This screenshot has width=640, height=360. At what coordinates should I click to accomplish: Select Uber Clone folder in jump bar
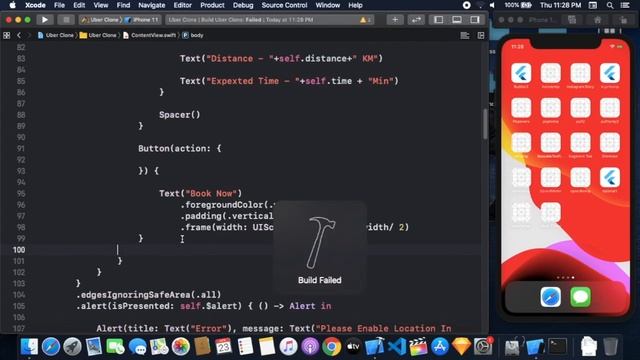point(98,36)
